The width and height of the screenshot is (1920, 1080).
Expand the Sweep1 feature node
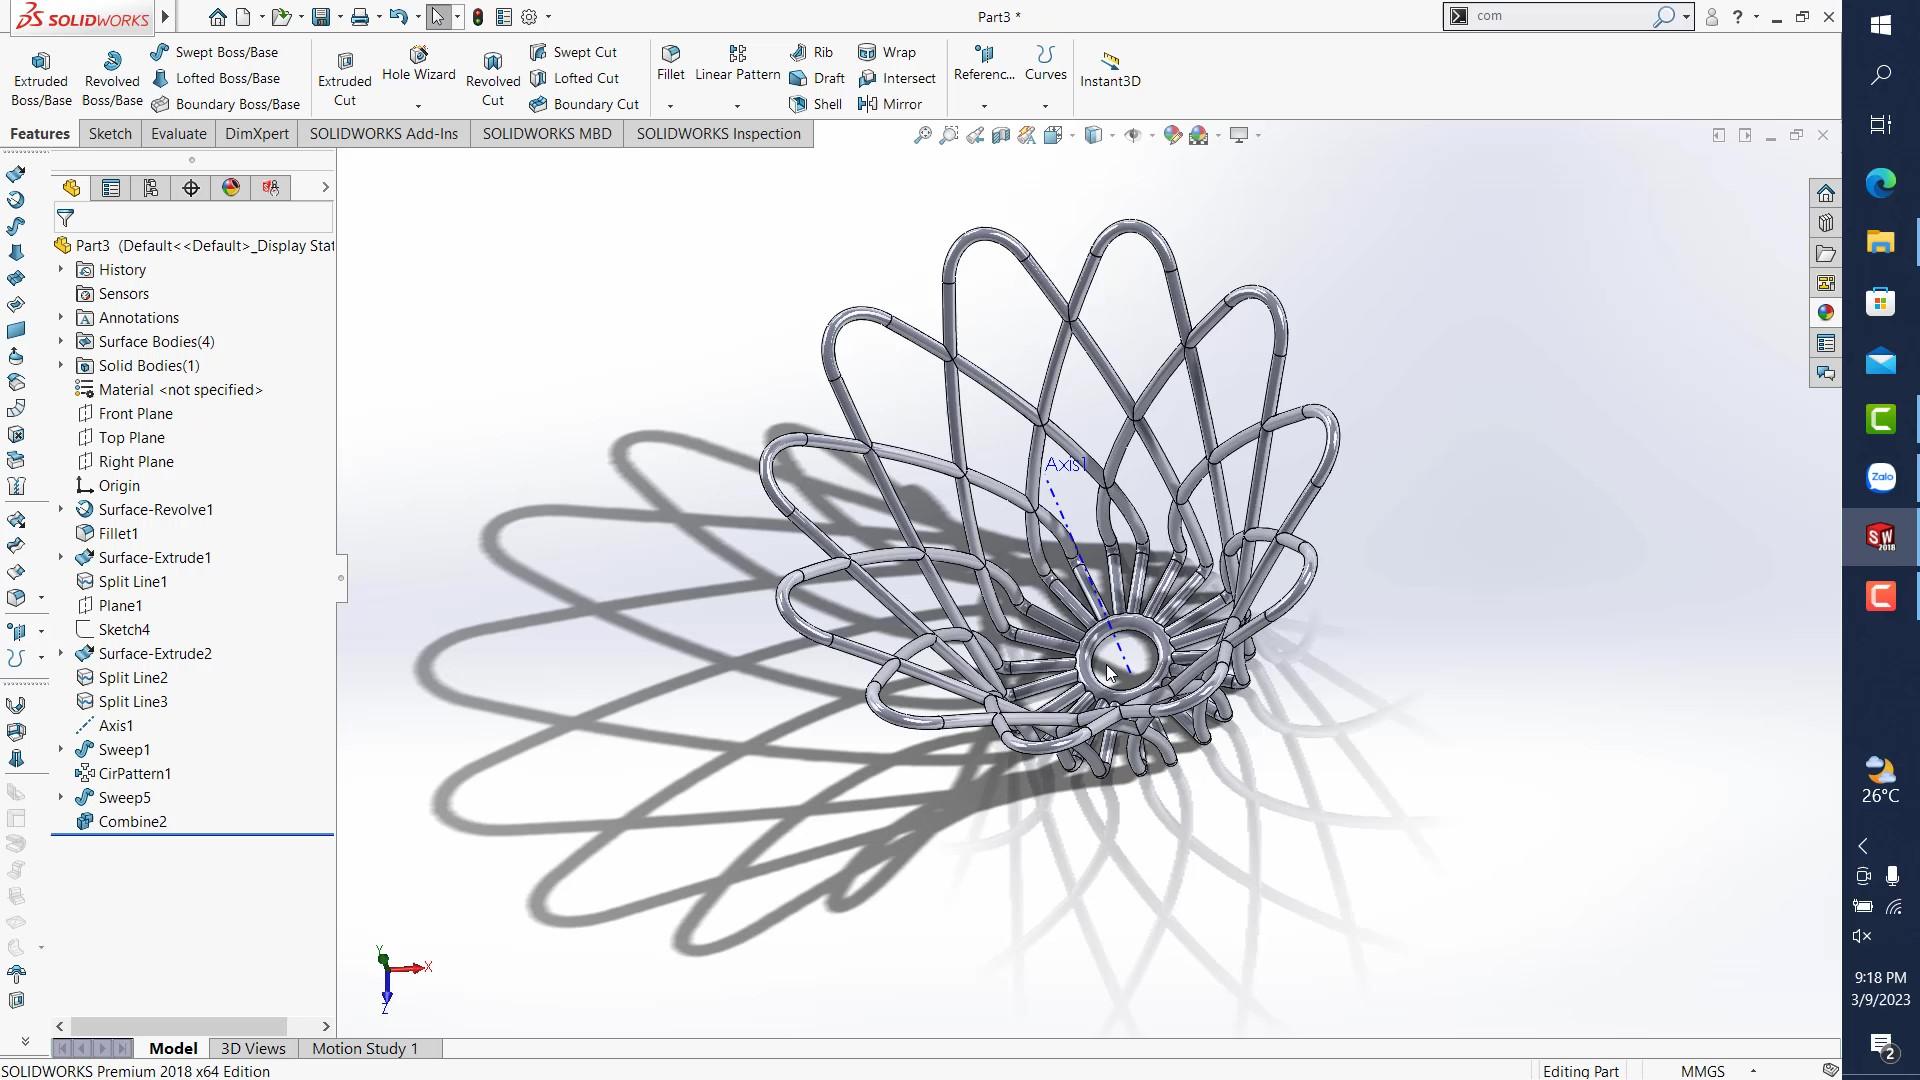(x=60, y=750)
